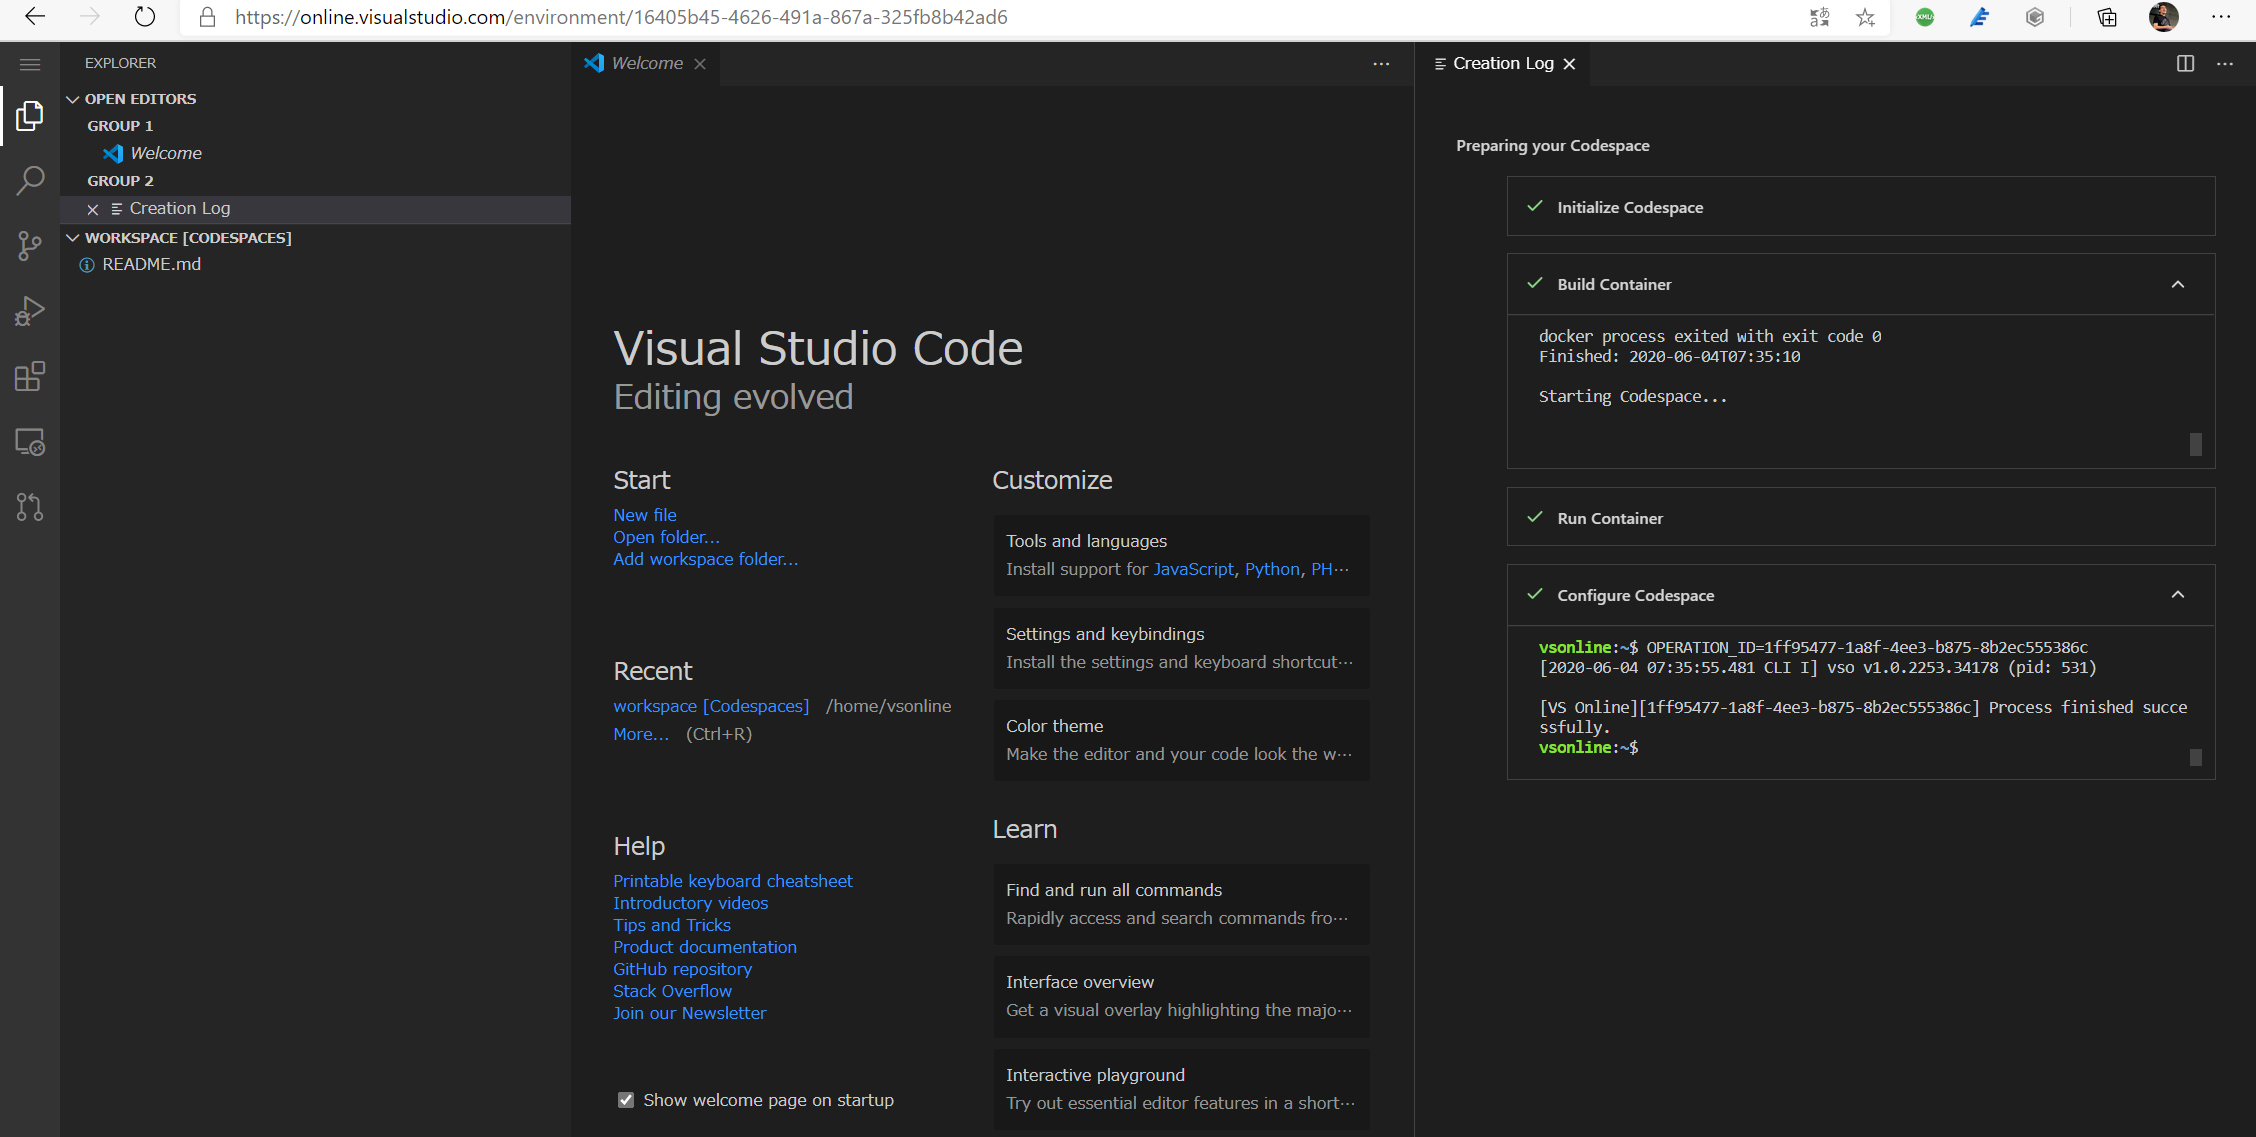Switch to the Welcome tab
This screenshot has height=1137, width=2256.
coord(645,62)
